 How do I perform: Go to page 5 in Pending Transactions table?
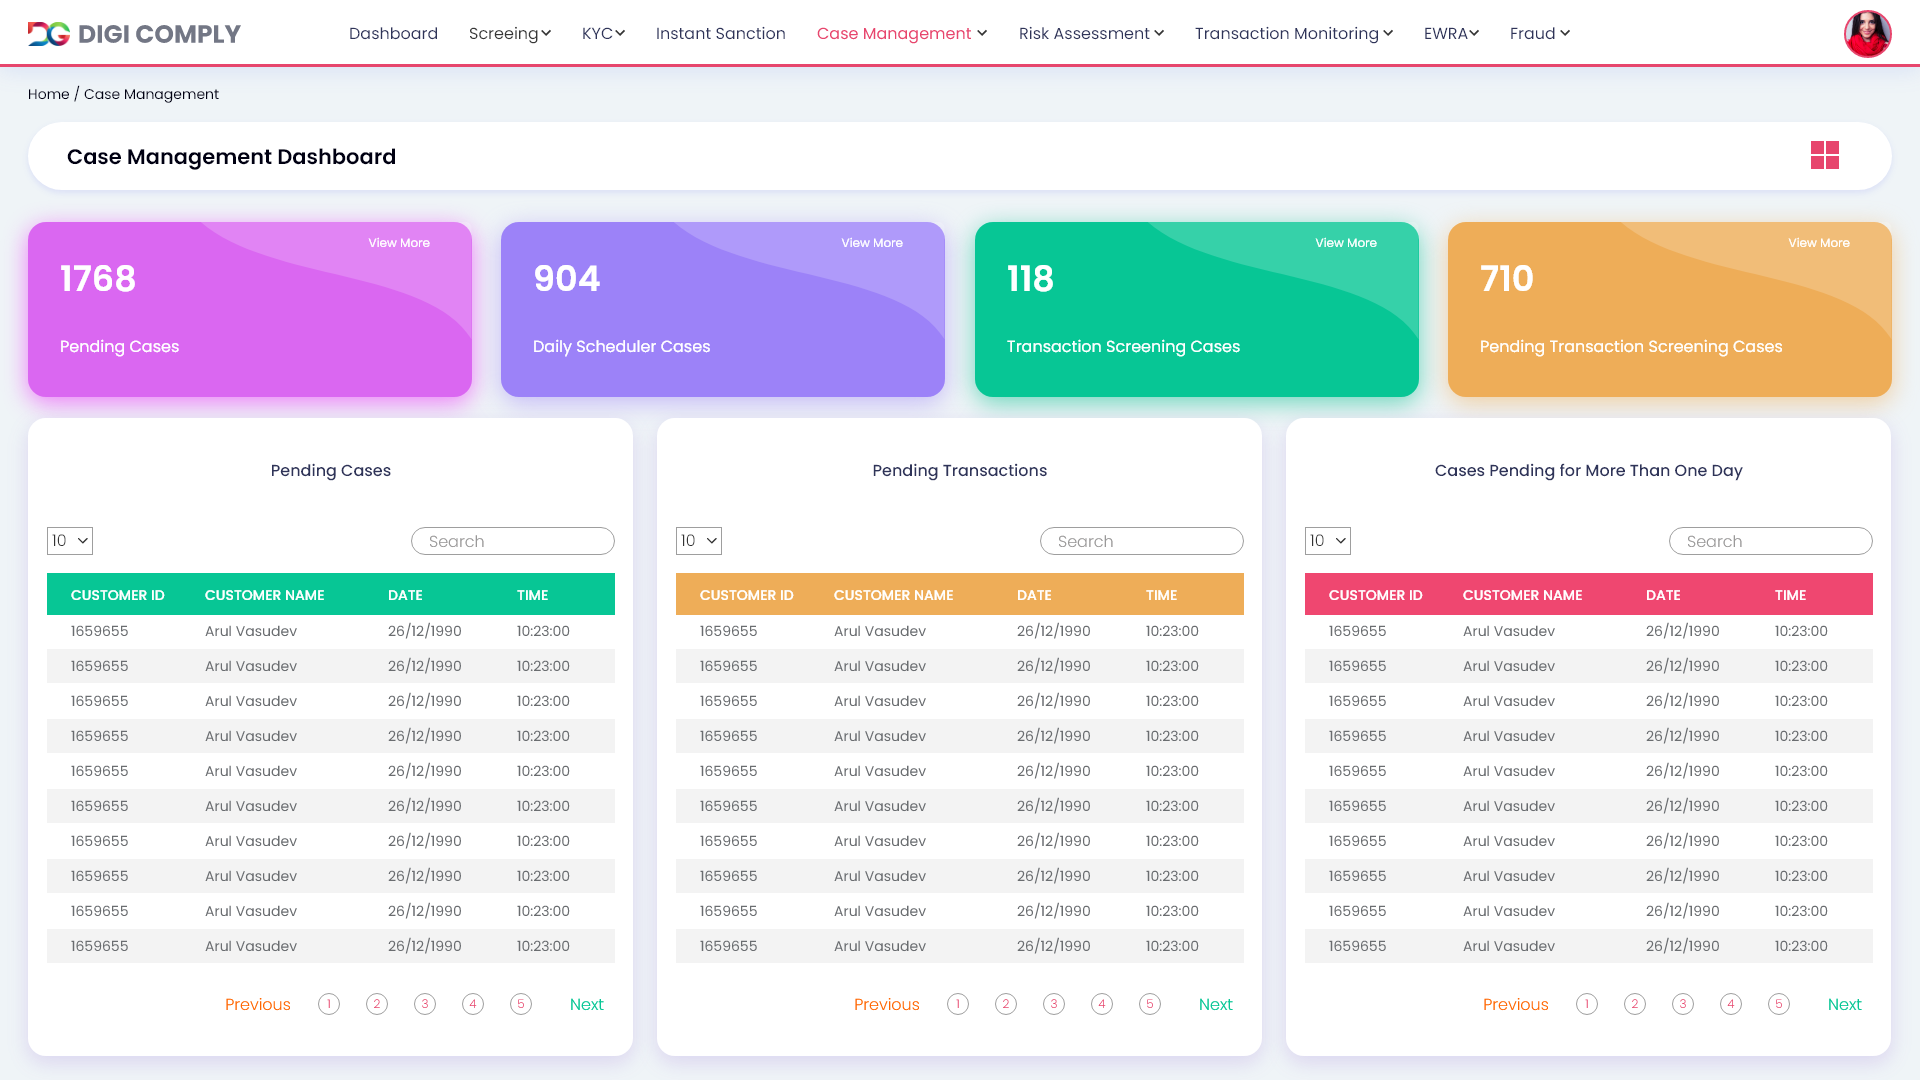coord(1150,1004)
